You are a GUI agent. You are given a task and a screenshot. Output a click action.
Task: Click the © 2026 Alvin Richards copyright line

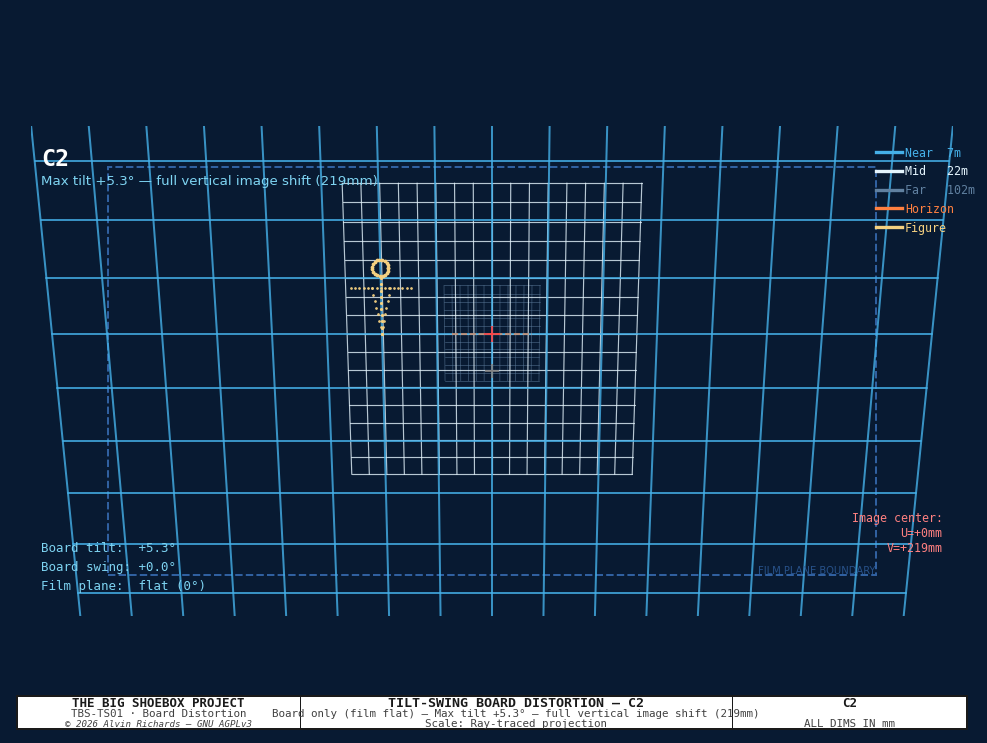[x=158, y=724]
